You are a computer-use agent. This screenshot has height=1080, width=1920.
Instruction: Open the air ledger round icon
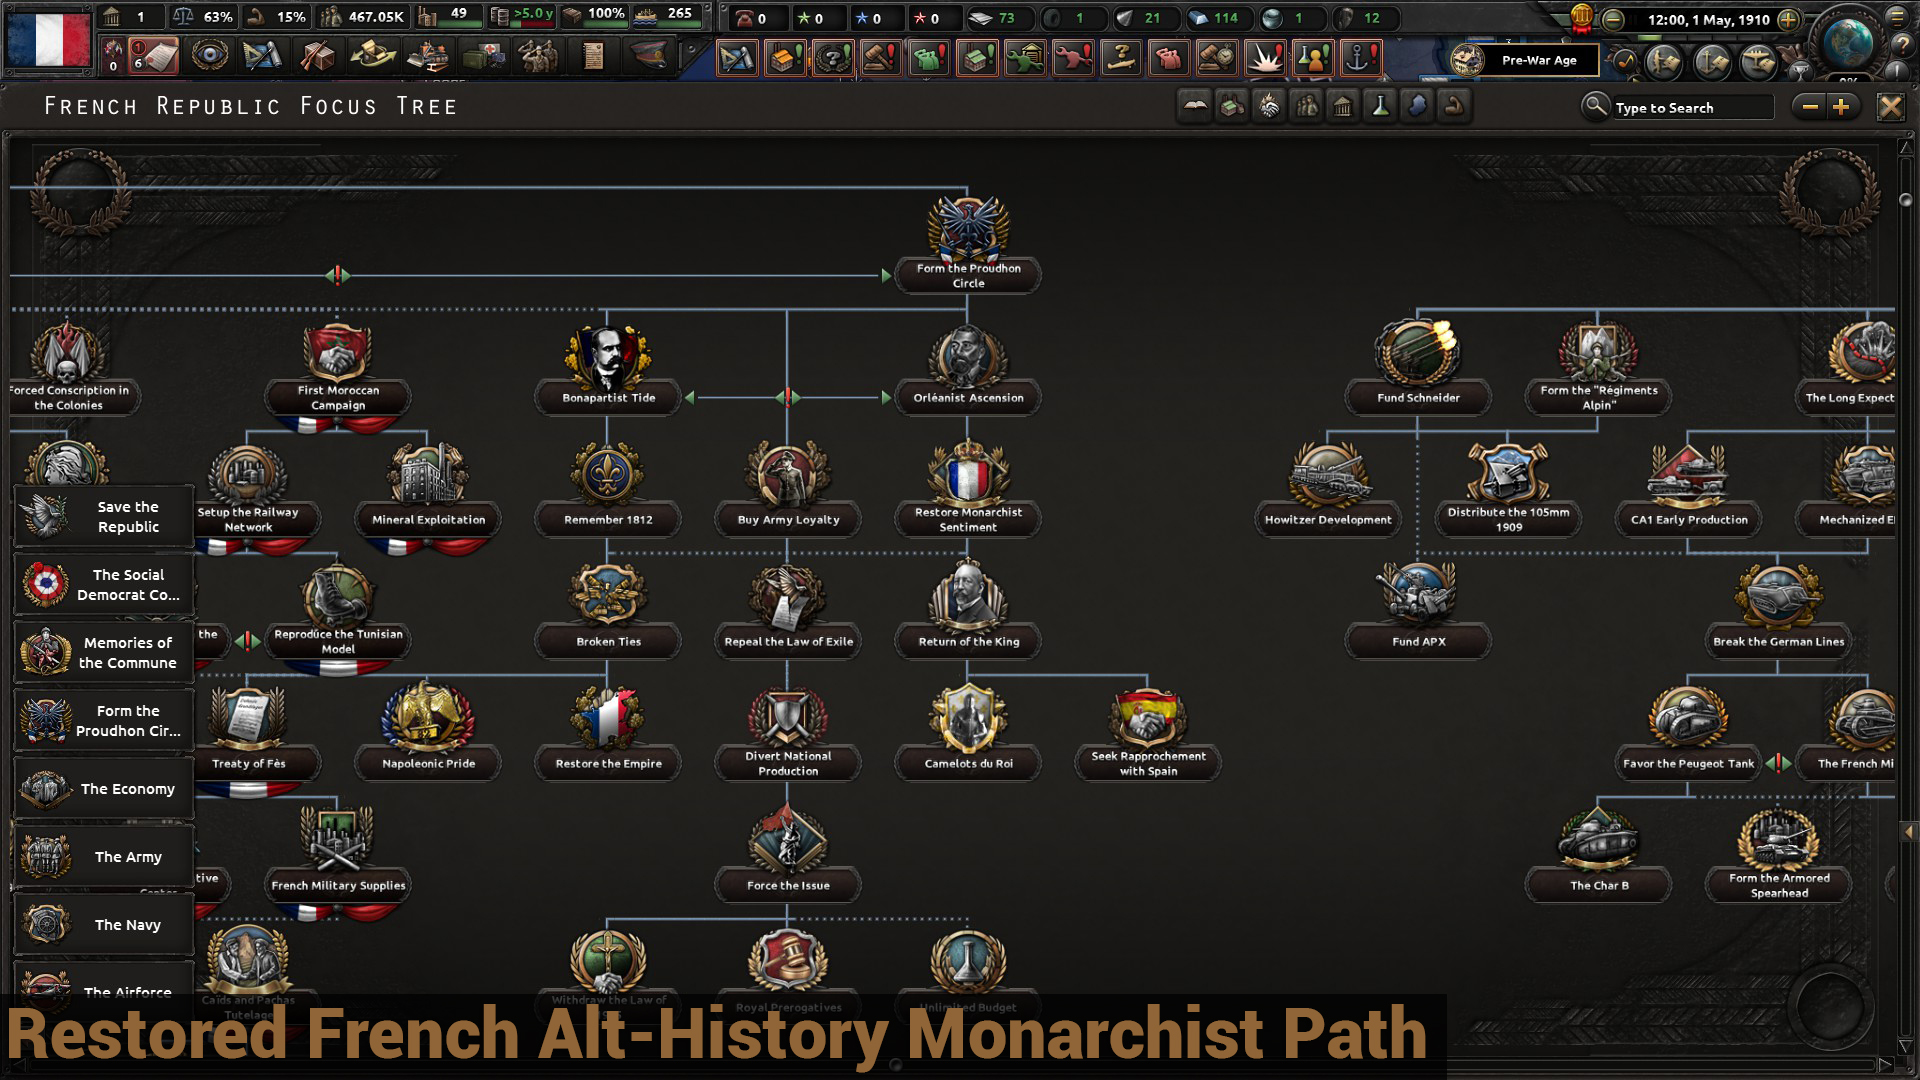pos(1759,63)
